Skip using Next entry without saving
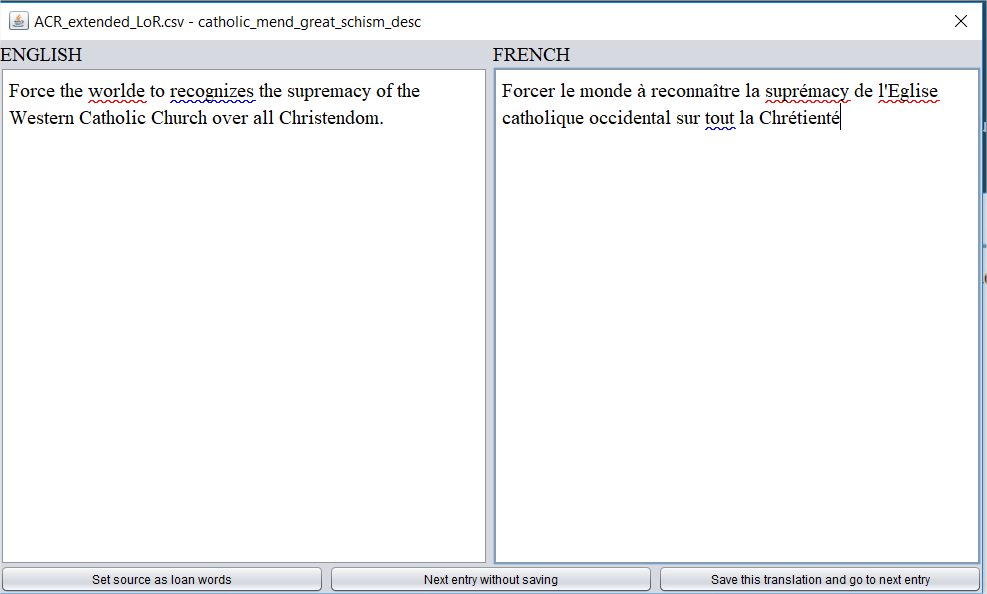Screen dimensions: 987x594 tap(490, 579)
